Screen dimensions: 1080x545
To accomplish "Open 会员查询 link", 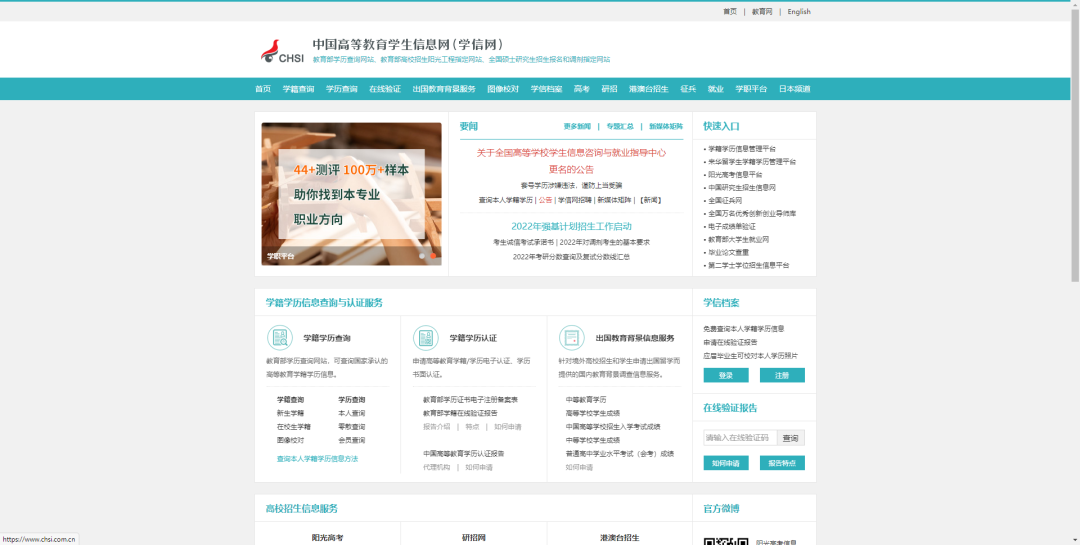I will point(351,440).
